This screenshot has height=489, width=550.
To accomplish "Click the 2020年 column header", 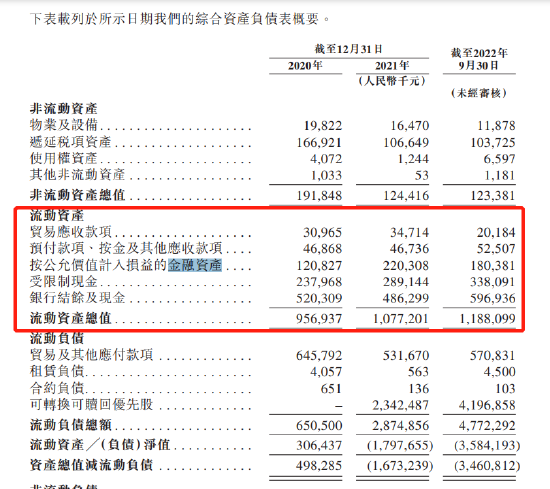I will click(305, 66).
